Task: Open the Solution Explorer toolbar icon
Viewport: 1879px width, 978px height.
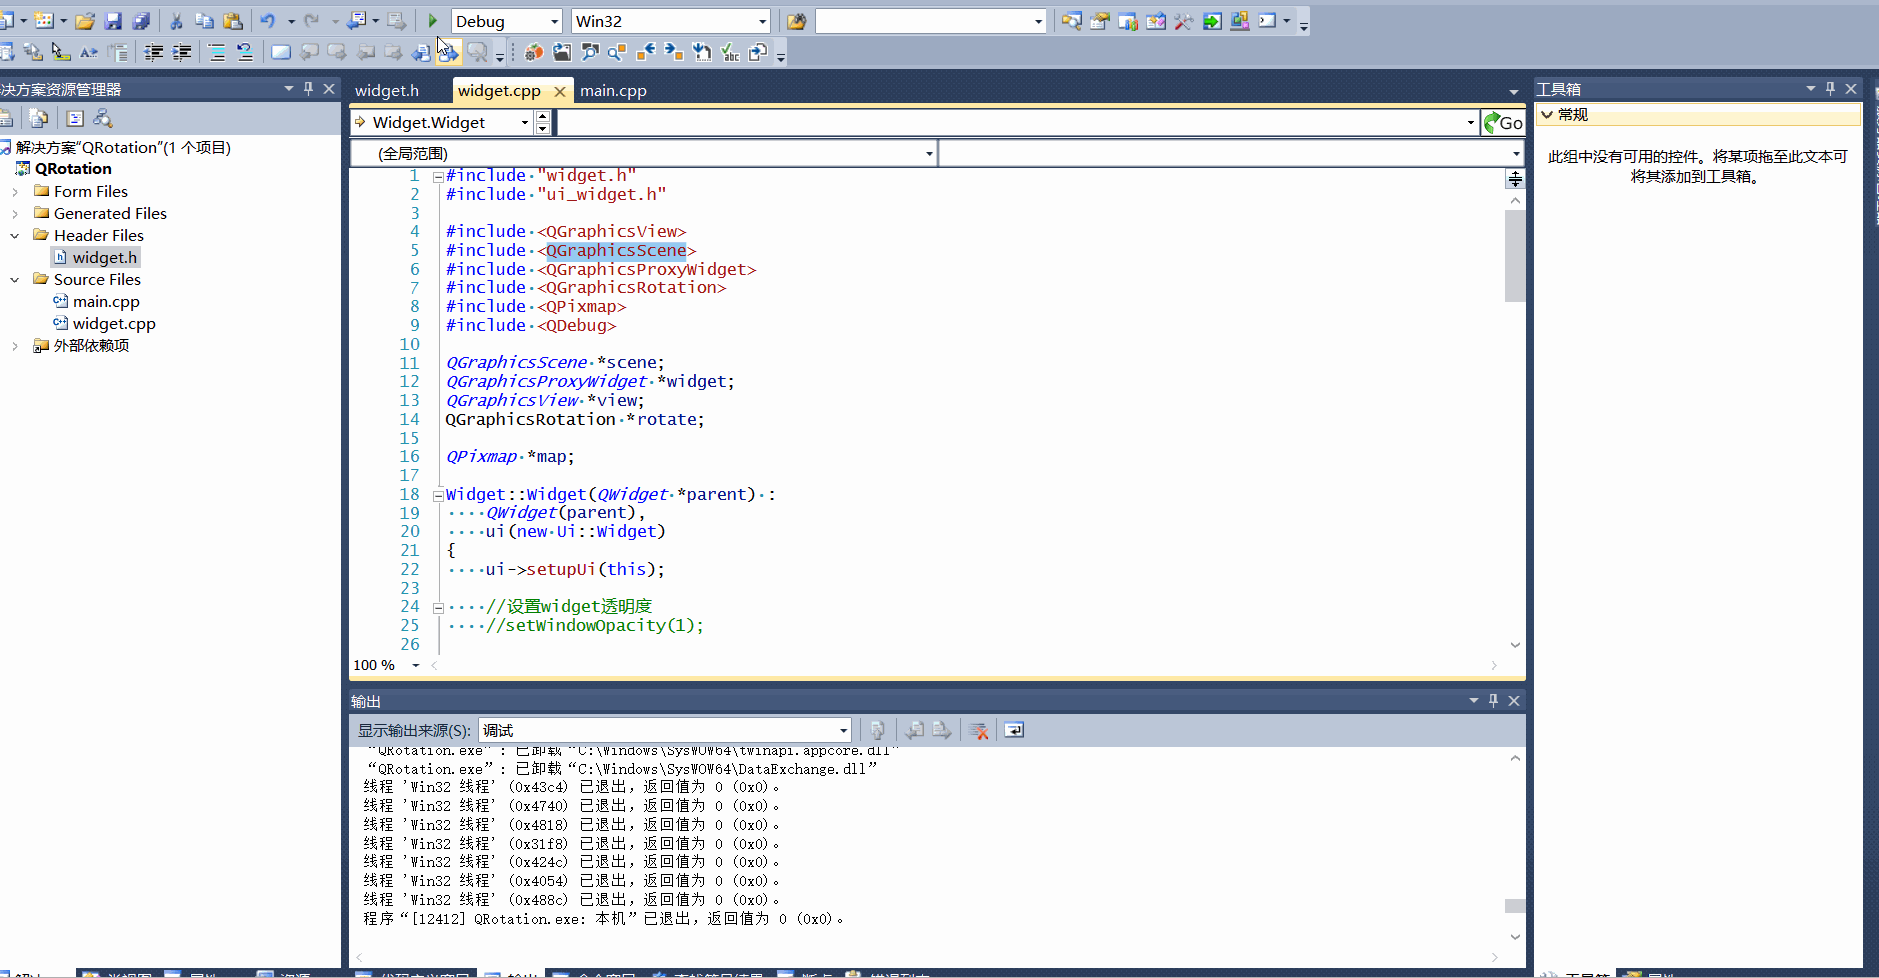Action: coord(1072,21)
